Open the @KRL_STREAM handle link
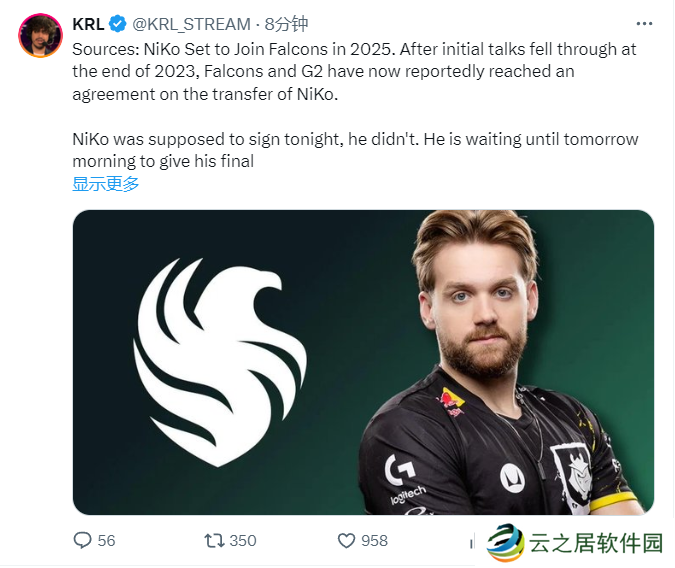The image size is (675, 568). 191,24
